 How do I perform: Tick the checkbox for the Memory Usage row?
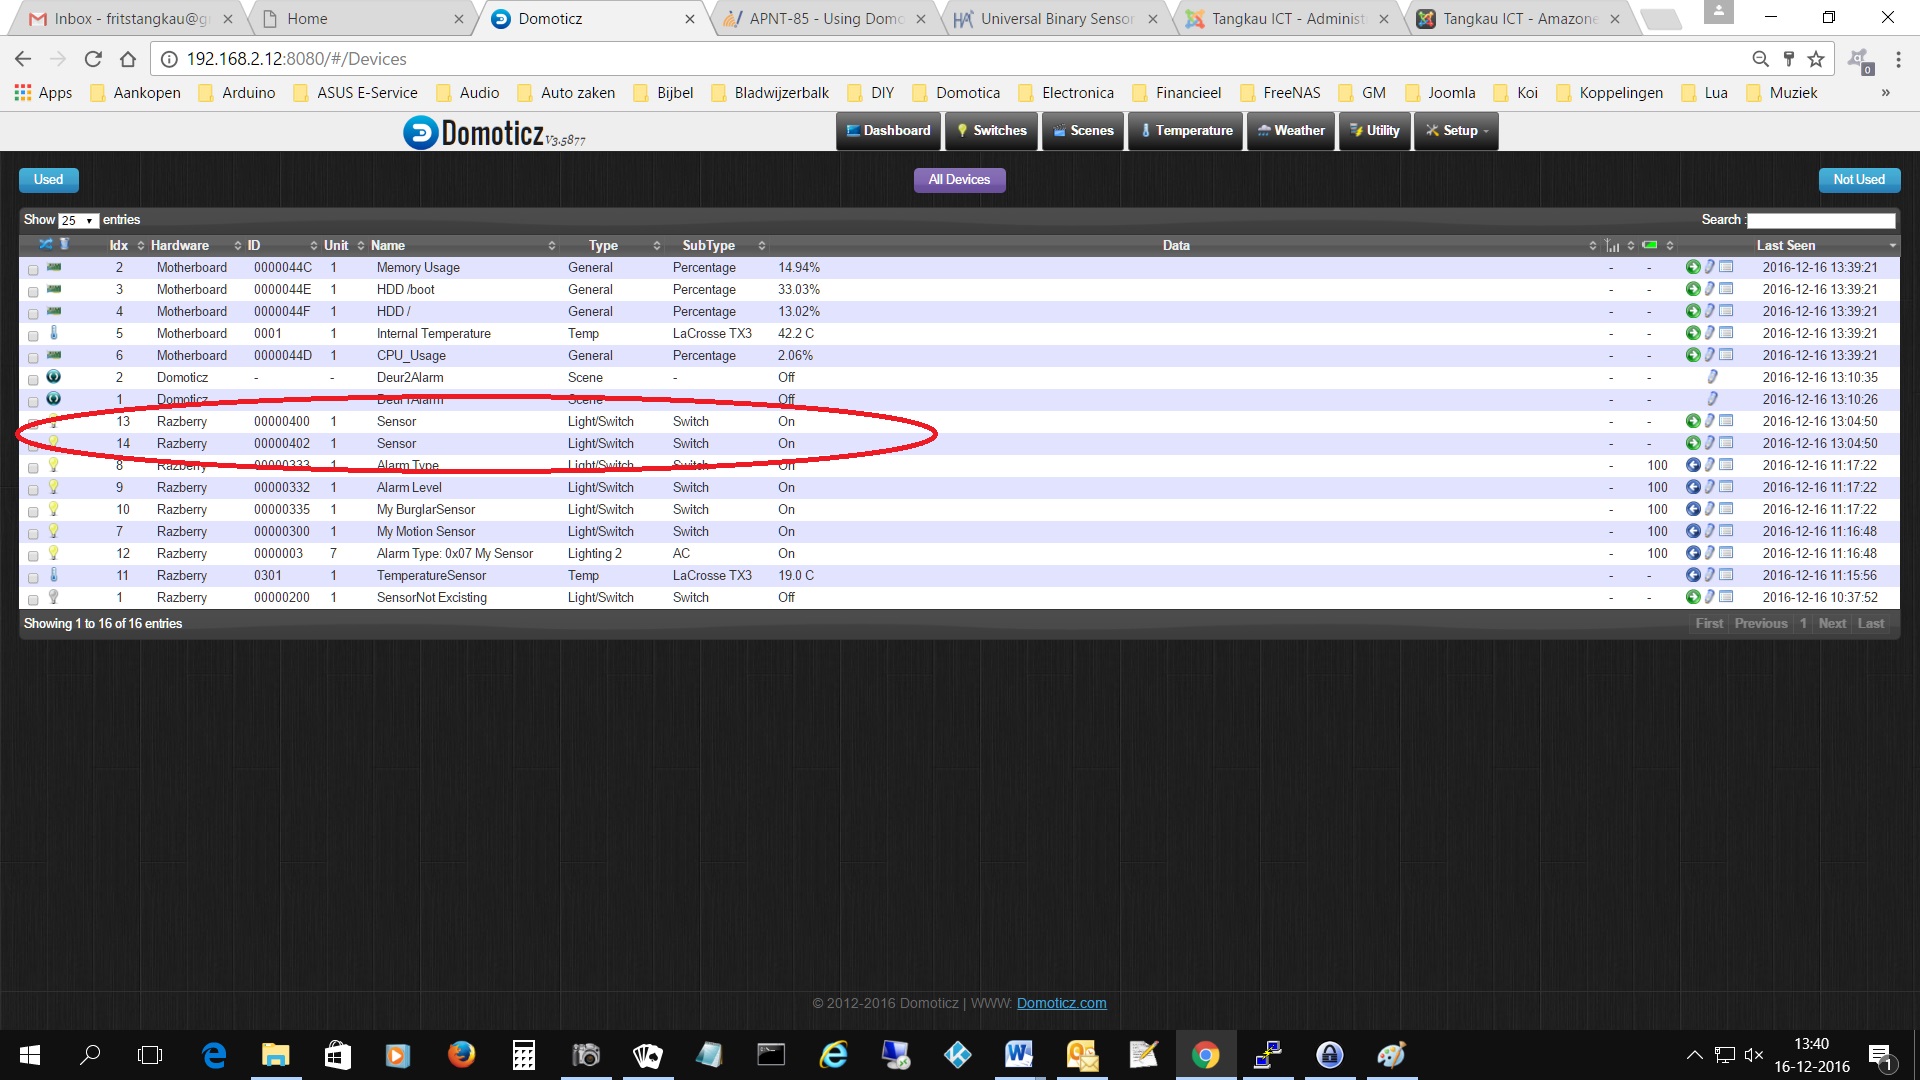pyautogui.click(x=33, y=269)
